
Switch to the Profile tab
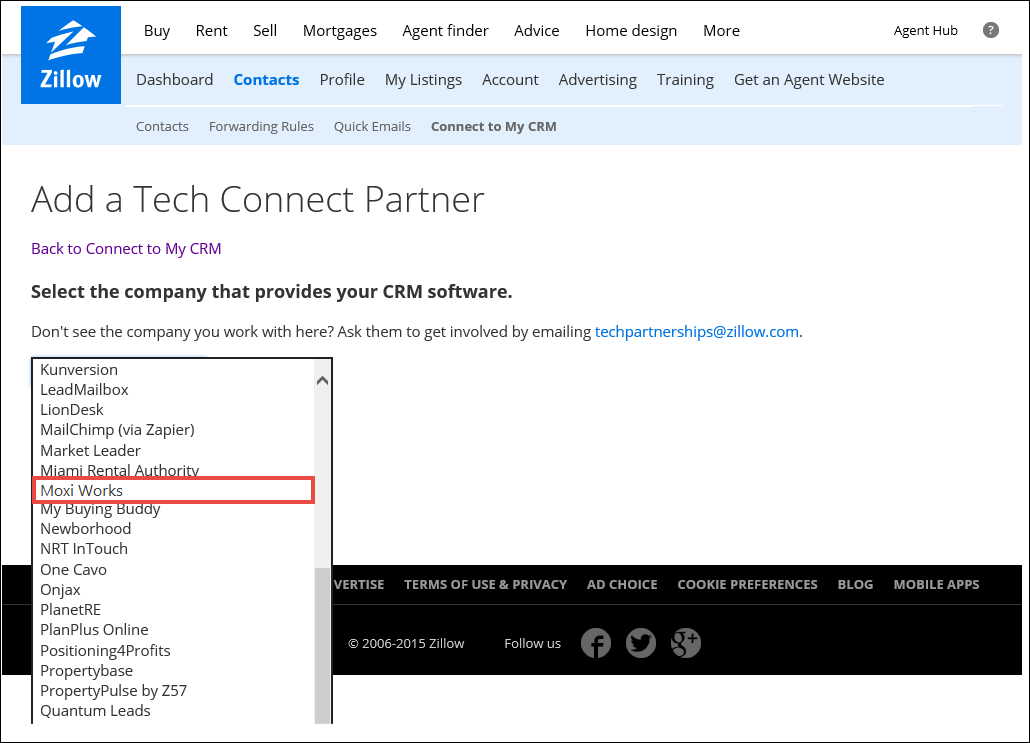pos(342,79)
